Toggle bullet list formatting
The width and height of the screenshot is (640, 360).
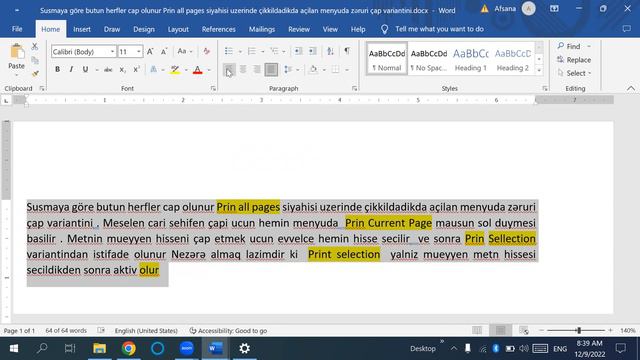(x=229, y=51)
